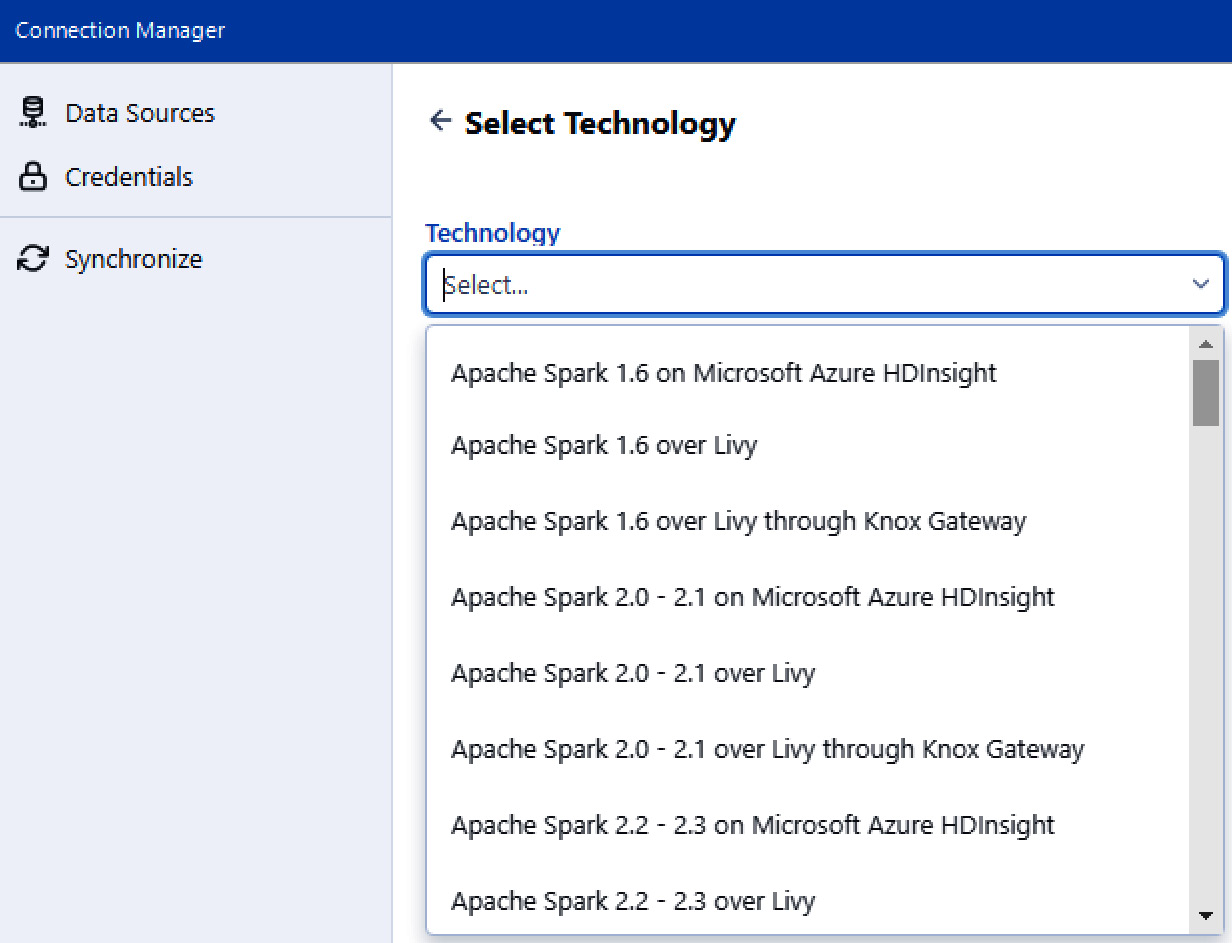The width and height of the screenshot is (1232, 943).
Task: Collapse Technology dropdown with chevron arrow
Action: [x=1201, y=285]
